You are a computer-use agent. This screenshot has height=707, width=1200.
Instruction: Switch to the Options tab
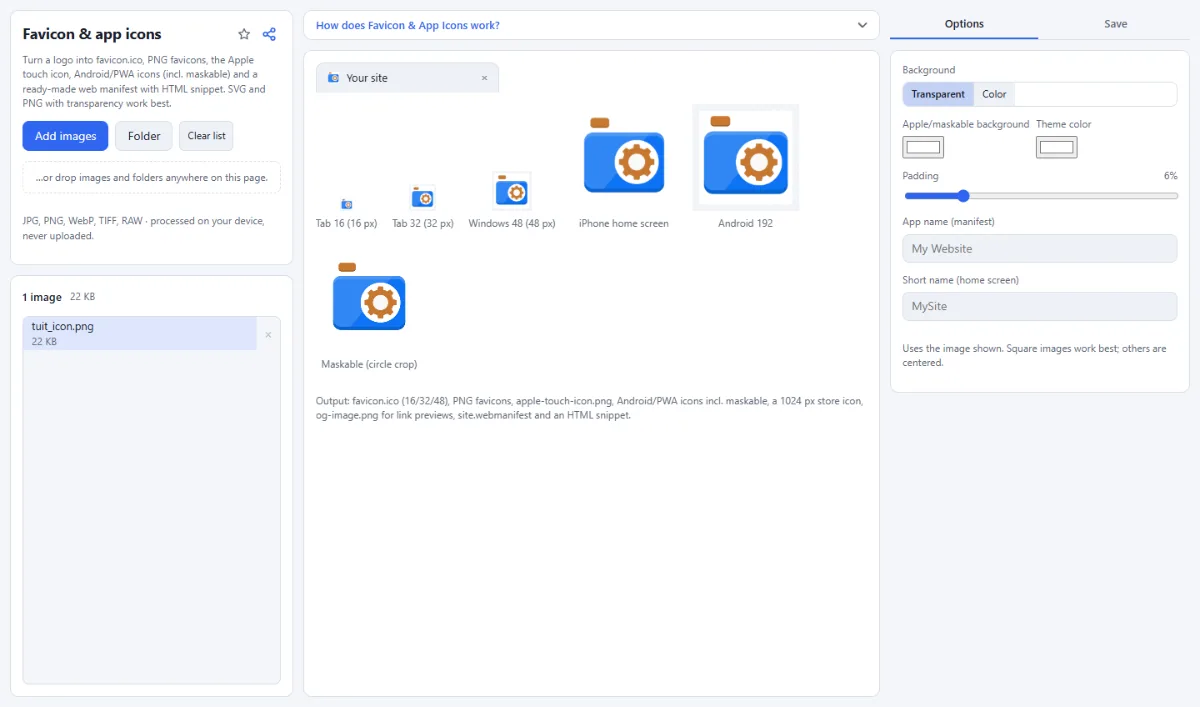coord(964,24)
